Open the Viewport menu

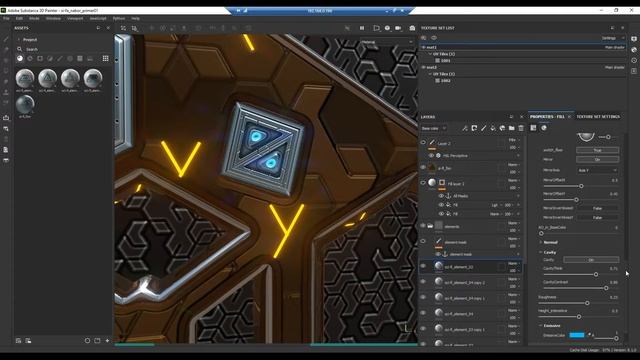coord(75,18)
